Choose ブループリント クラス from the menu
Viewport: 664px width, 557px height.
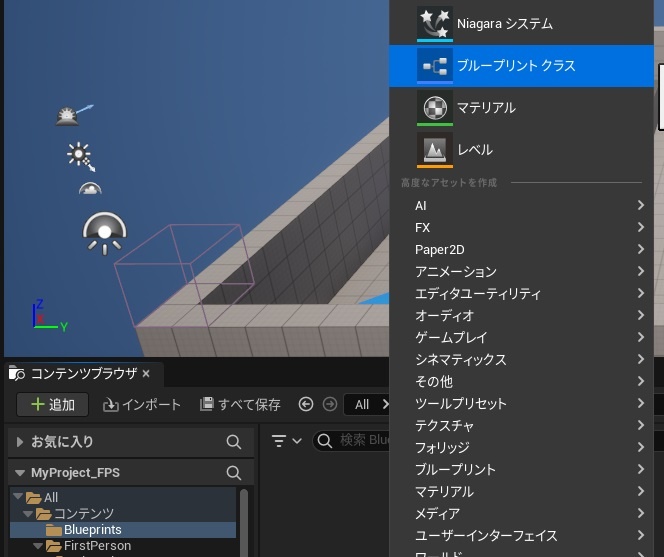[x=521, y=66]
